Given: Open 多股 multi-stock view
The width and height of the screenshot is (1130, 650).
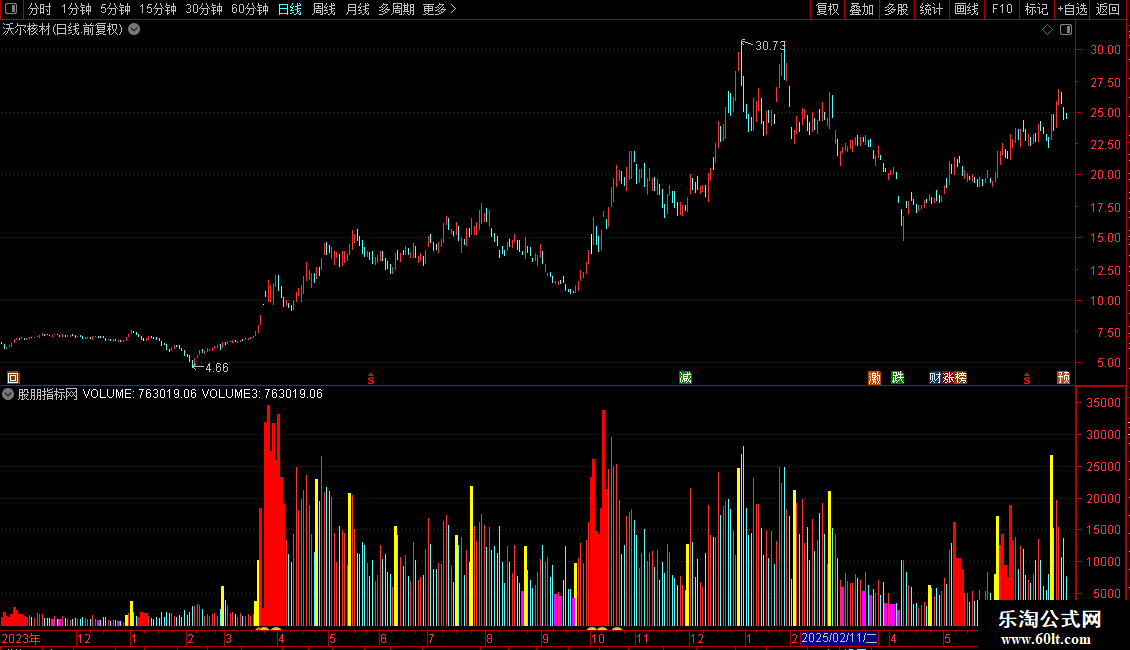Looking at the screenshot, I should (x=896, y=9).
